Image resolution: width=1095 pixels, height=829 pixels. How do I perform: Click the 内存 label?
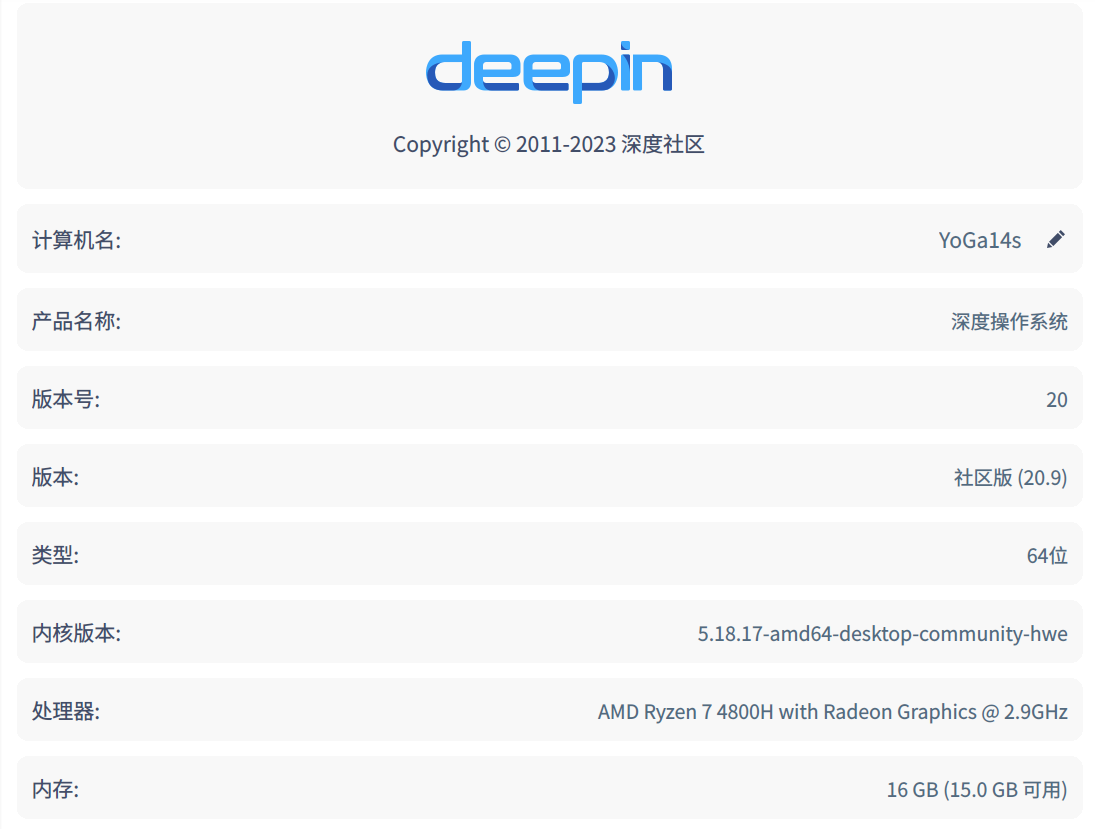coord(55,790)
